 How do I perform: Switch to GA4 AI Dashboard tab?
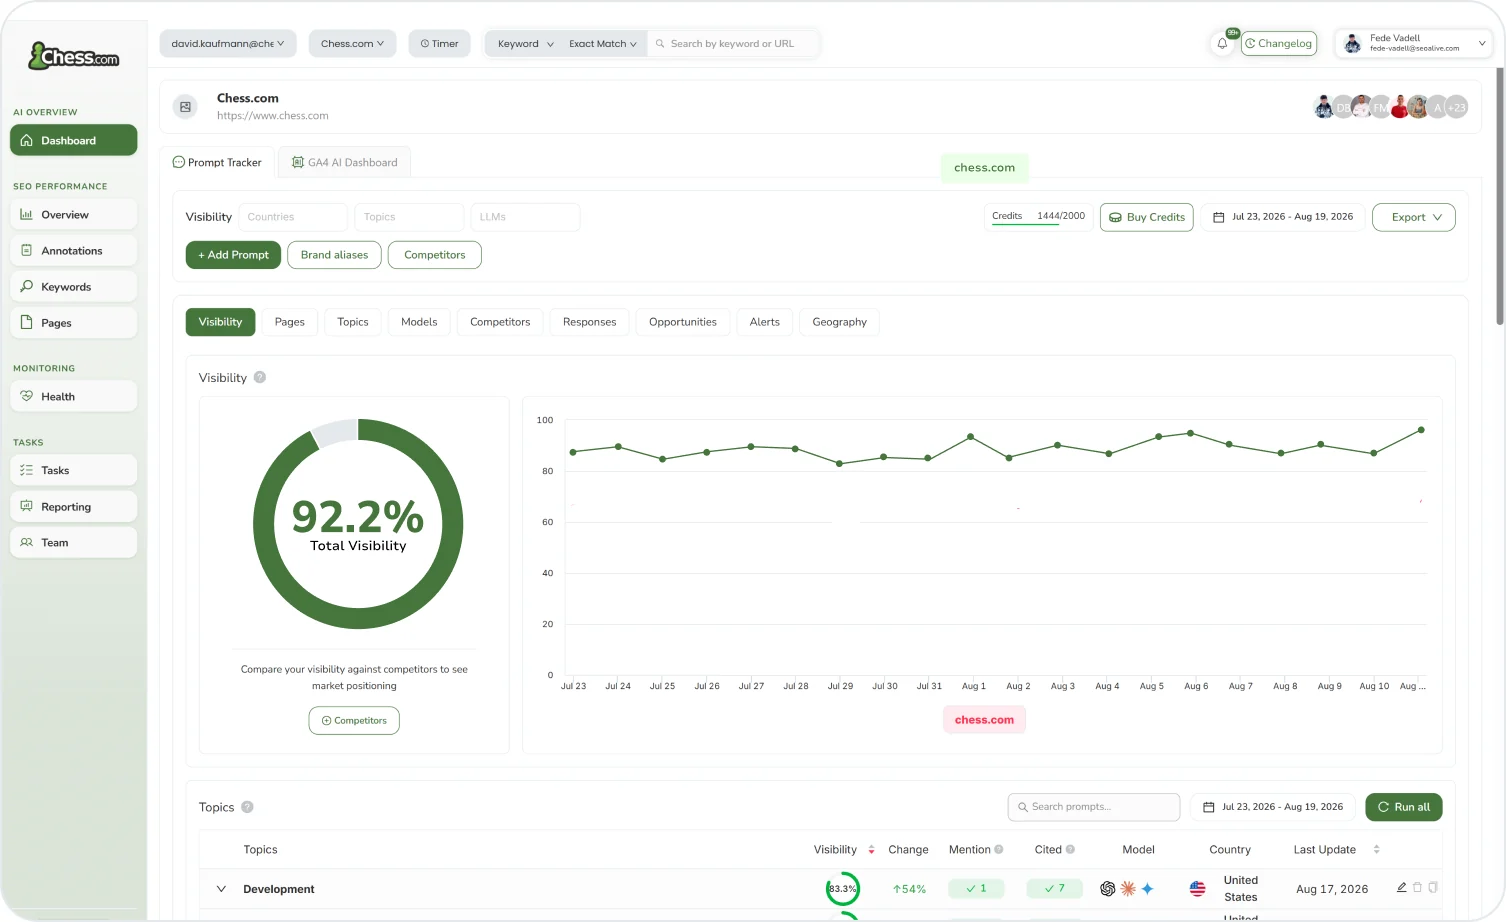pos(344,162)
